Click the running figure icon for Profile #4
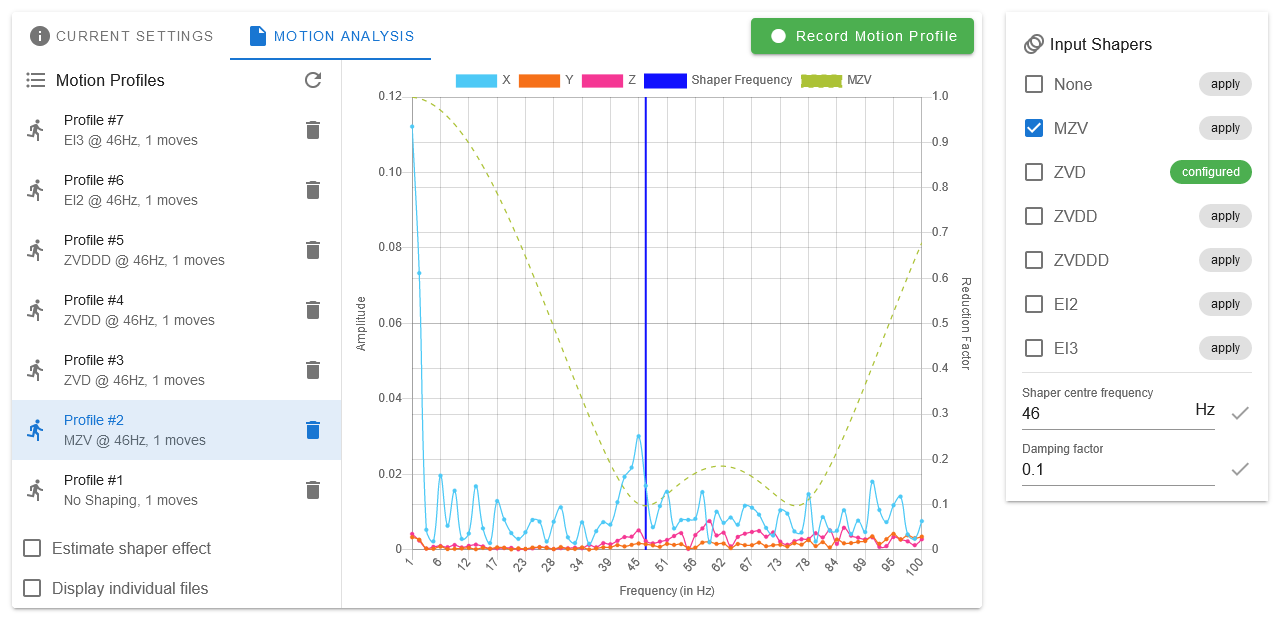This screenshot has width=1280, height=620. pyautogui.click(x=36, y=310)
